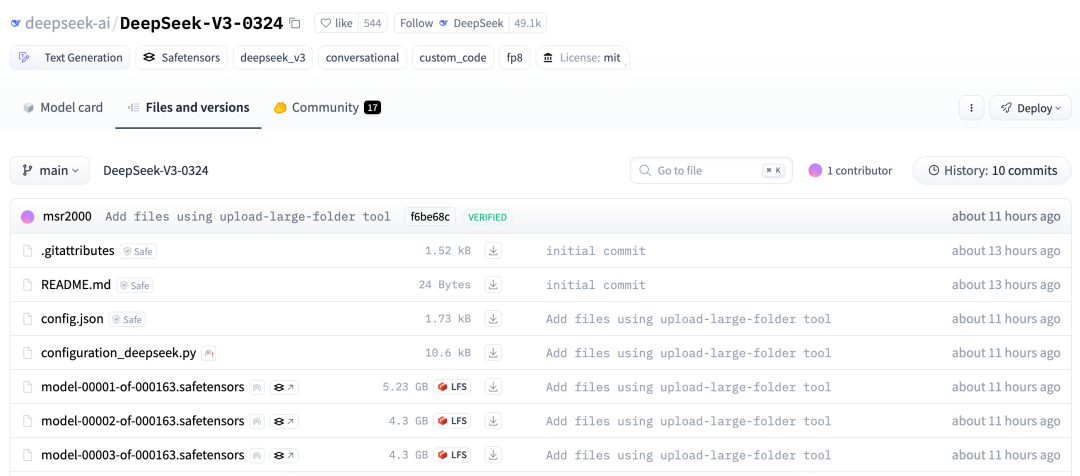Open the main branch selector
Screen dimensions: 1080x476
click(x=50, y=170)
